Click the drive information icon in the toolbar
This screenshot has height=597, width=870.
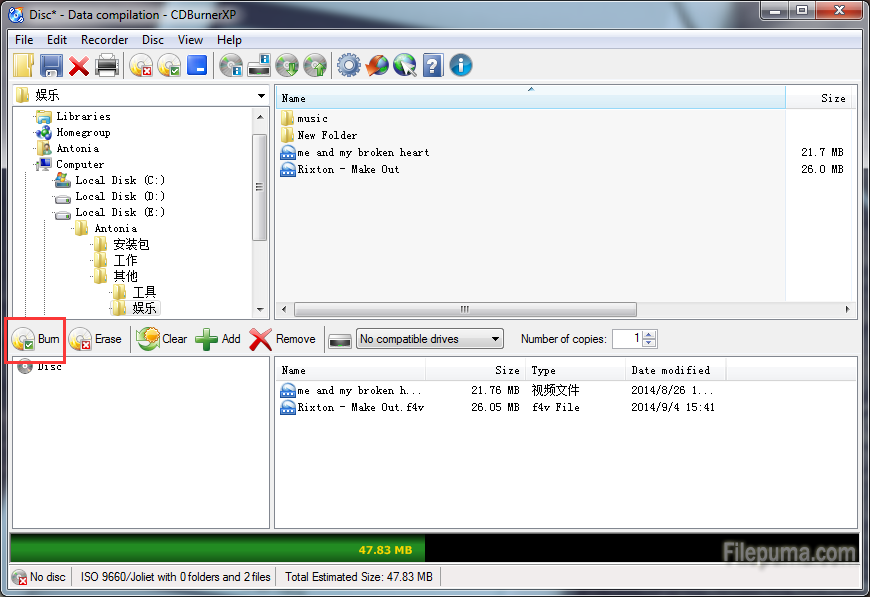[x=259, y=66]
